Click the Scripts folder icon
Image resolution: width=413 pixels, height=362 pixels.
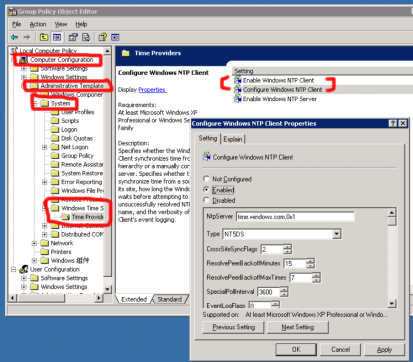55,121
